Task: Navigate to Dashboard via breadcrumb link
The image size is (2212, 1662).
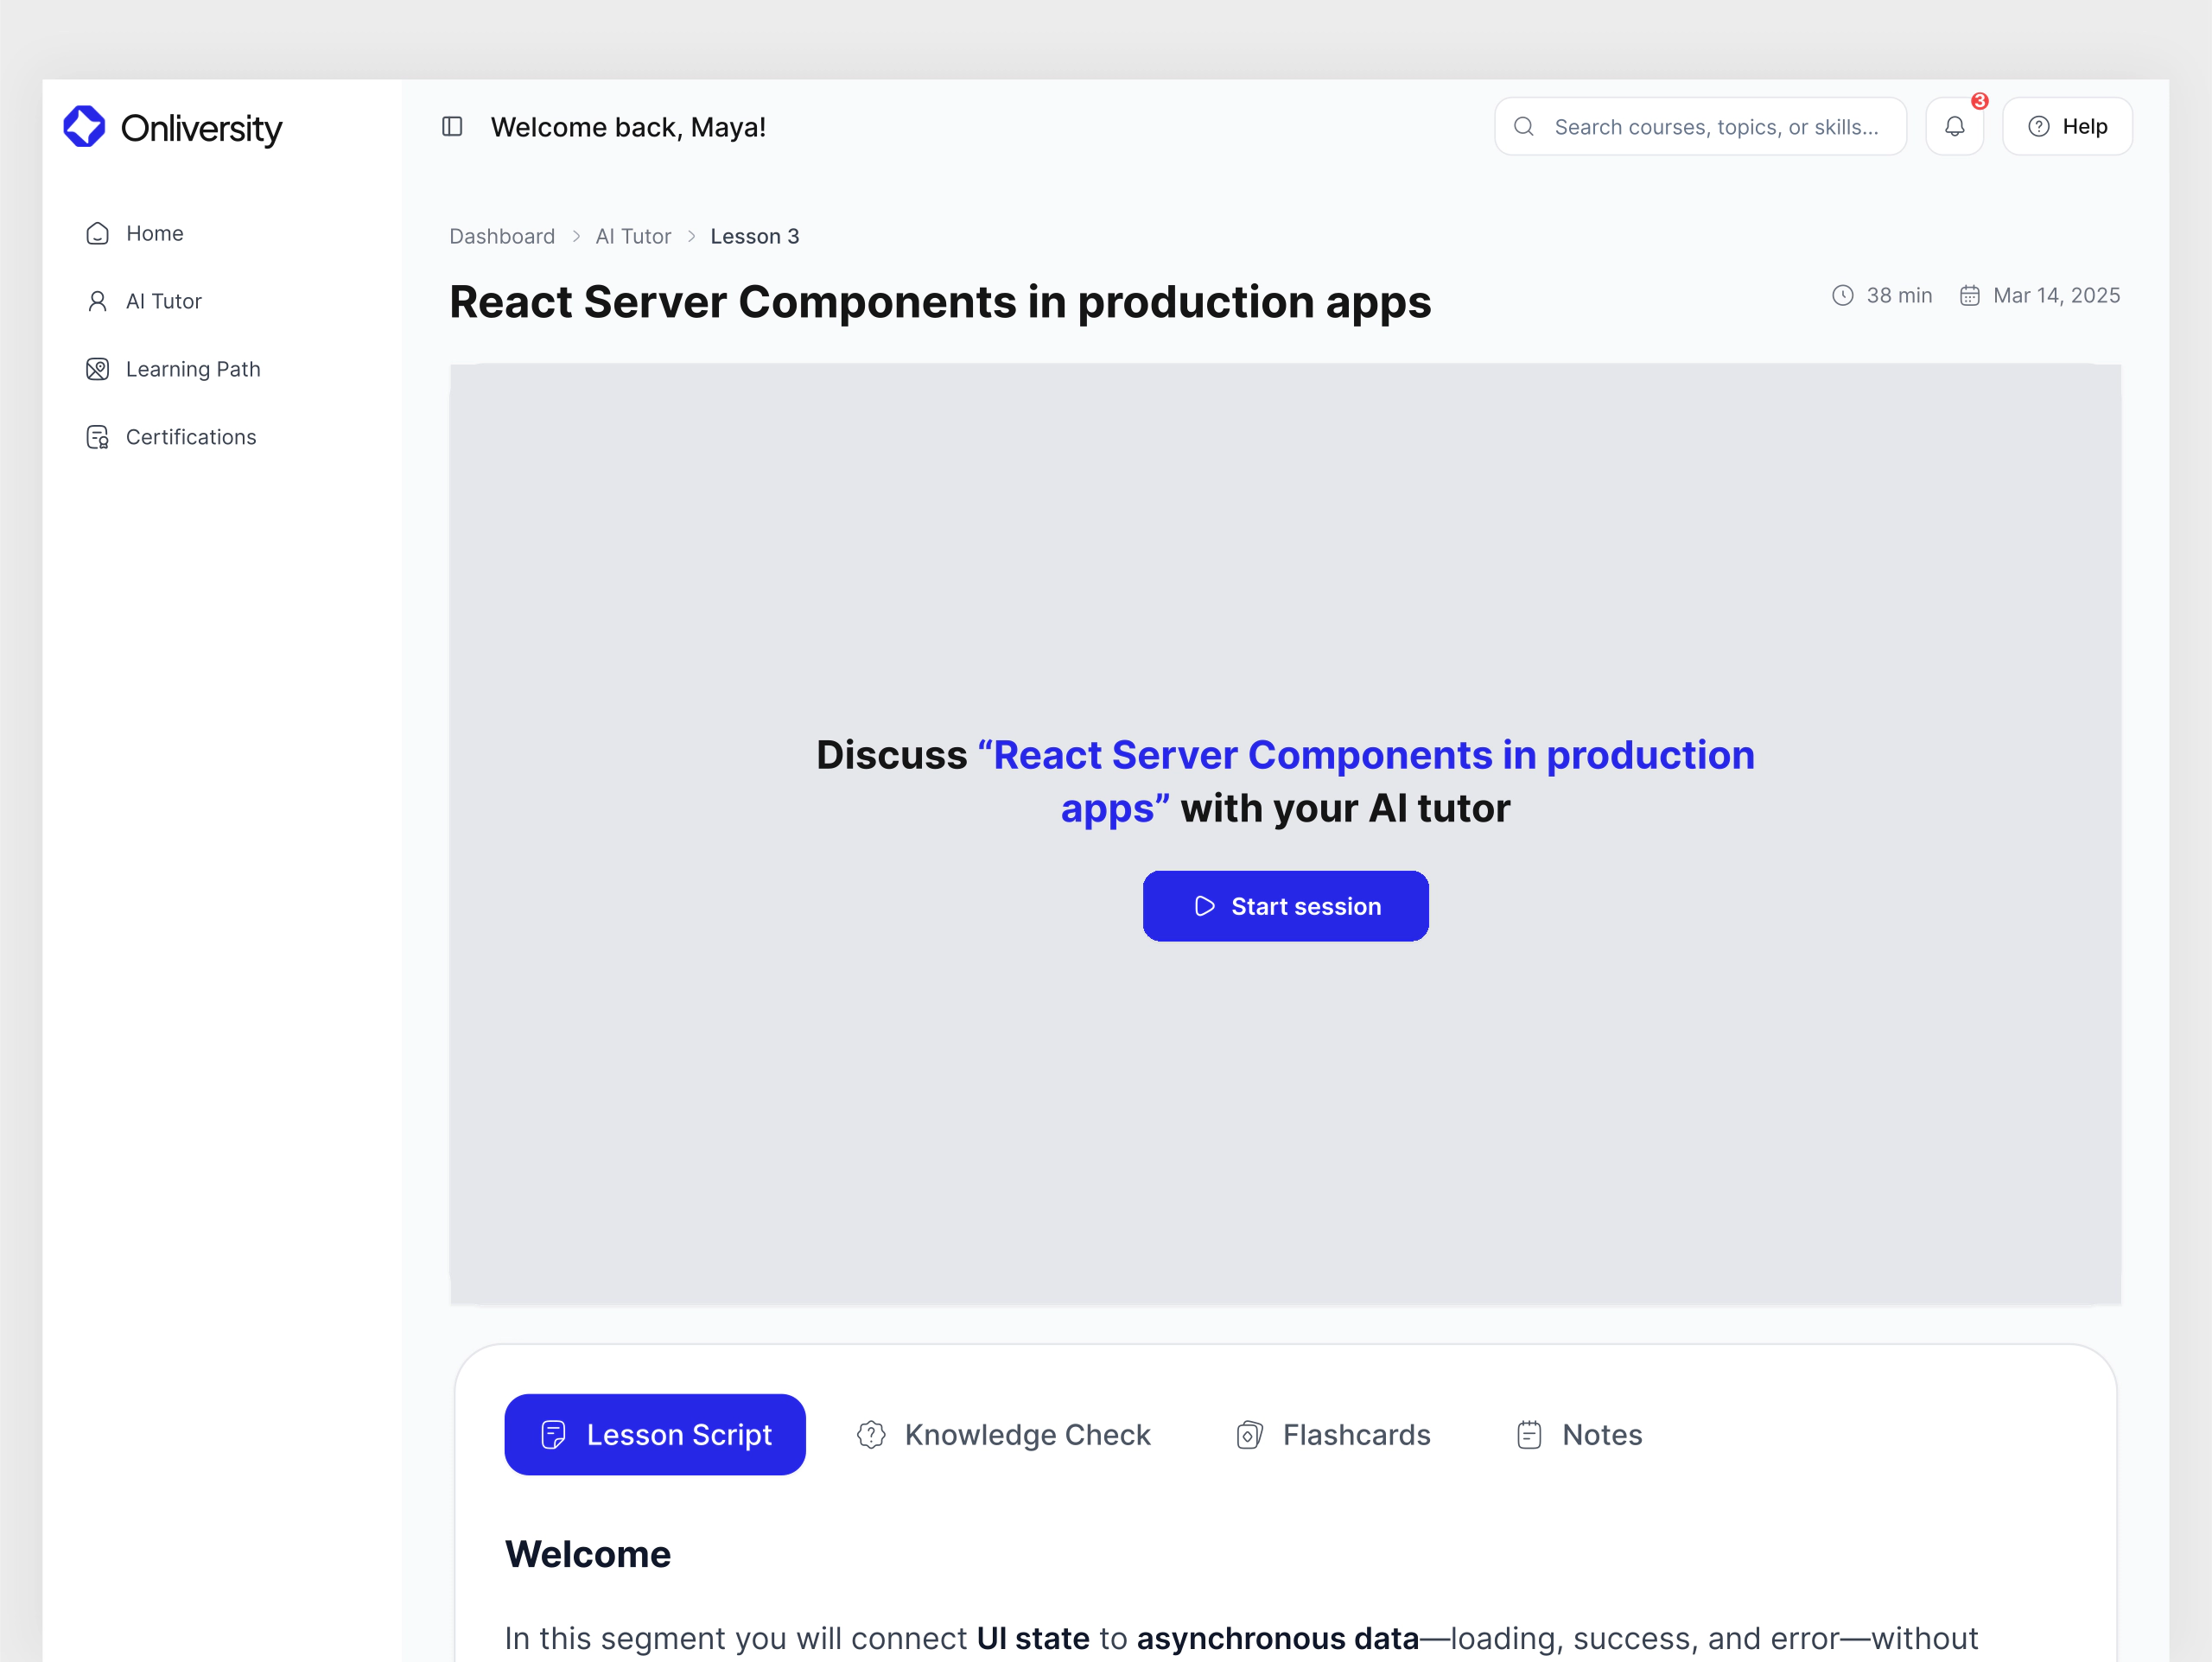Action: (x=502, y=236)
